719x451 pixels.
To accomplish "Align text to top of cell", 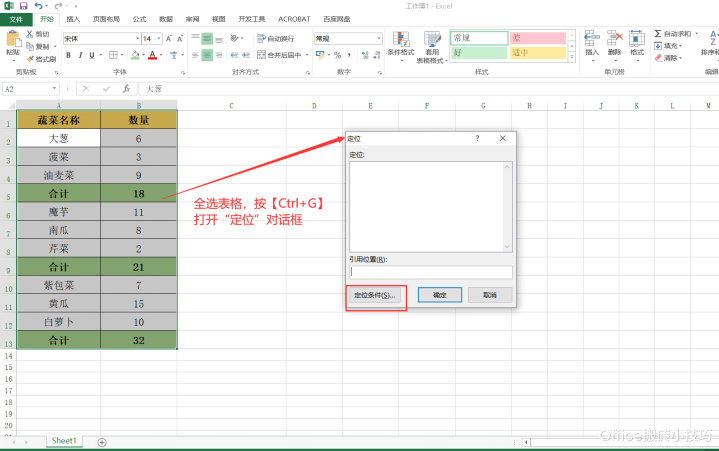I will point(196,38).
